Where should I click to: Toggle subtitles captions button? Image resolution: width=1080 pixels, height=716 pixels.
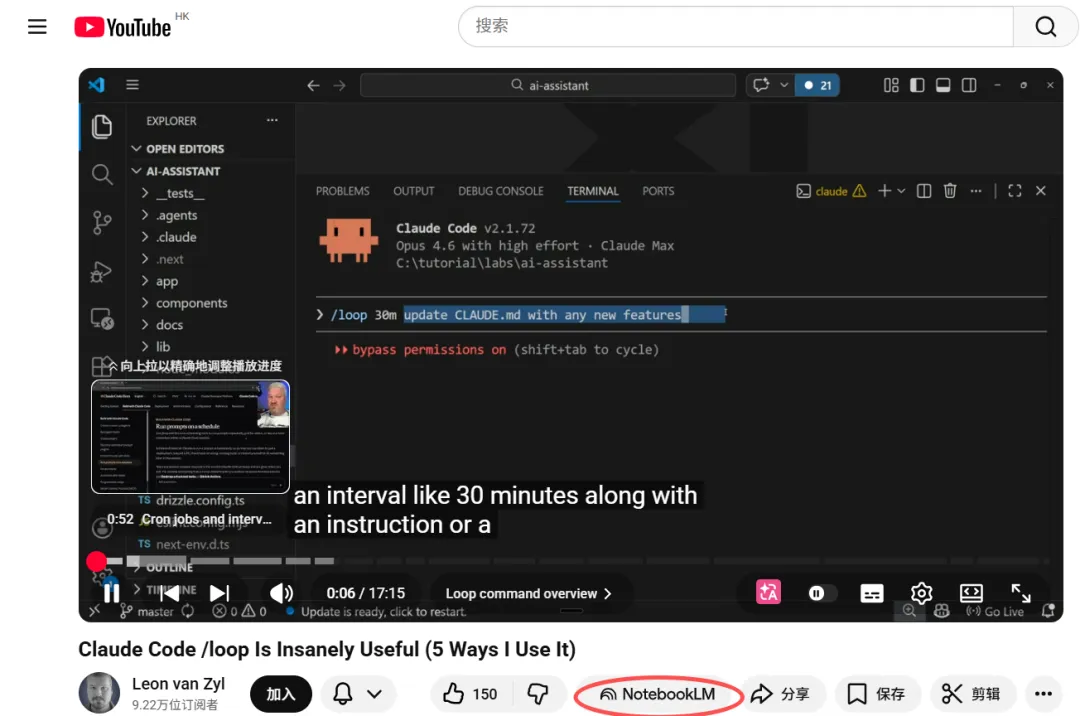[x=871, y=593]
